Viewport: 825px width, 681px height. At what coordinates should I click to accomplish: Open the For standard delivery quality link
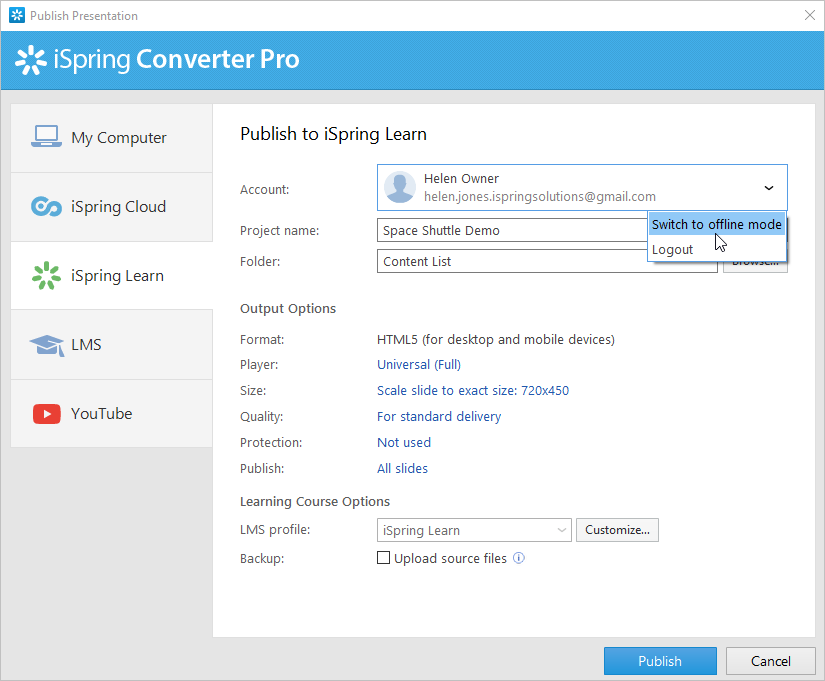[439, 416]
